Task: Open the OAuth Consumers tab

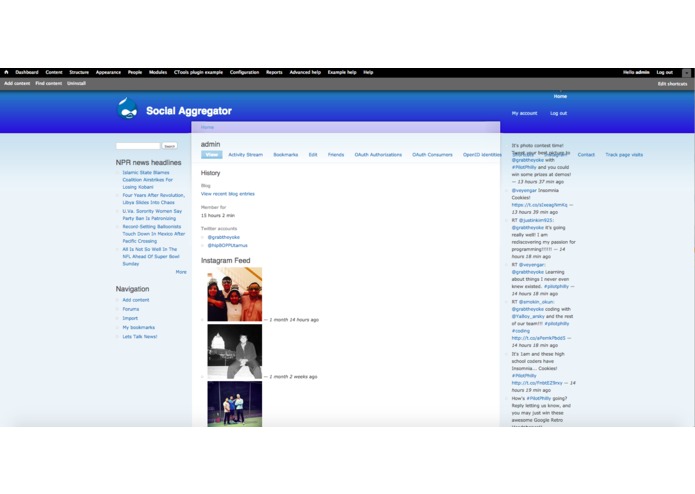Action: 432,155
